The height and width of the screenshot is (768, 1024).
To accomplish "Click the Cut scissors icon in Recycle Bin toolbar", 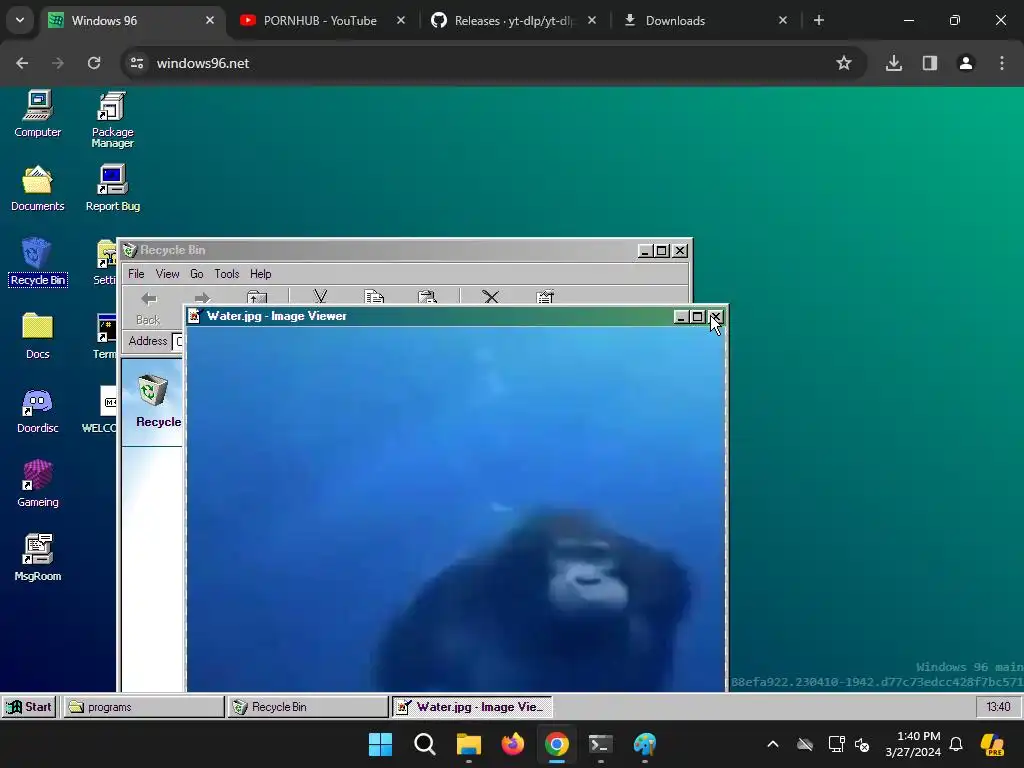I will (320, 296).
